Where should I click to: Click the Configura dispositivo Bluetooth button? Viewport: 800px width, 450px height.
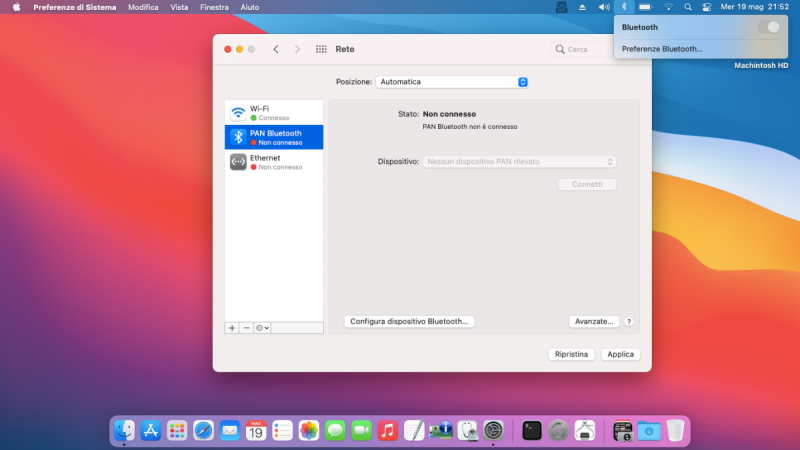point(409,321)
